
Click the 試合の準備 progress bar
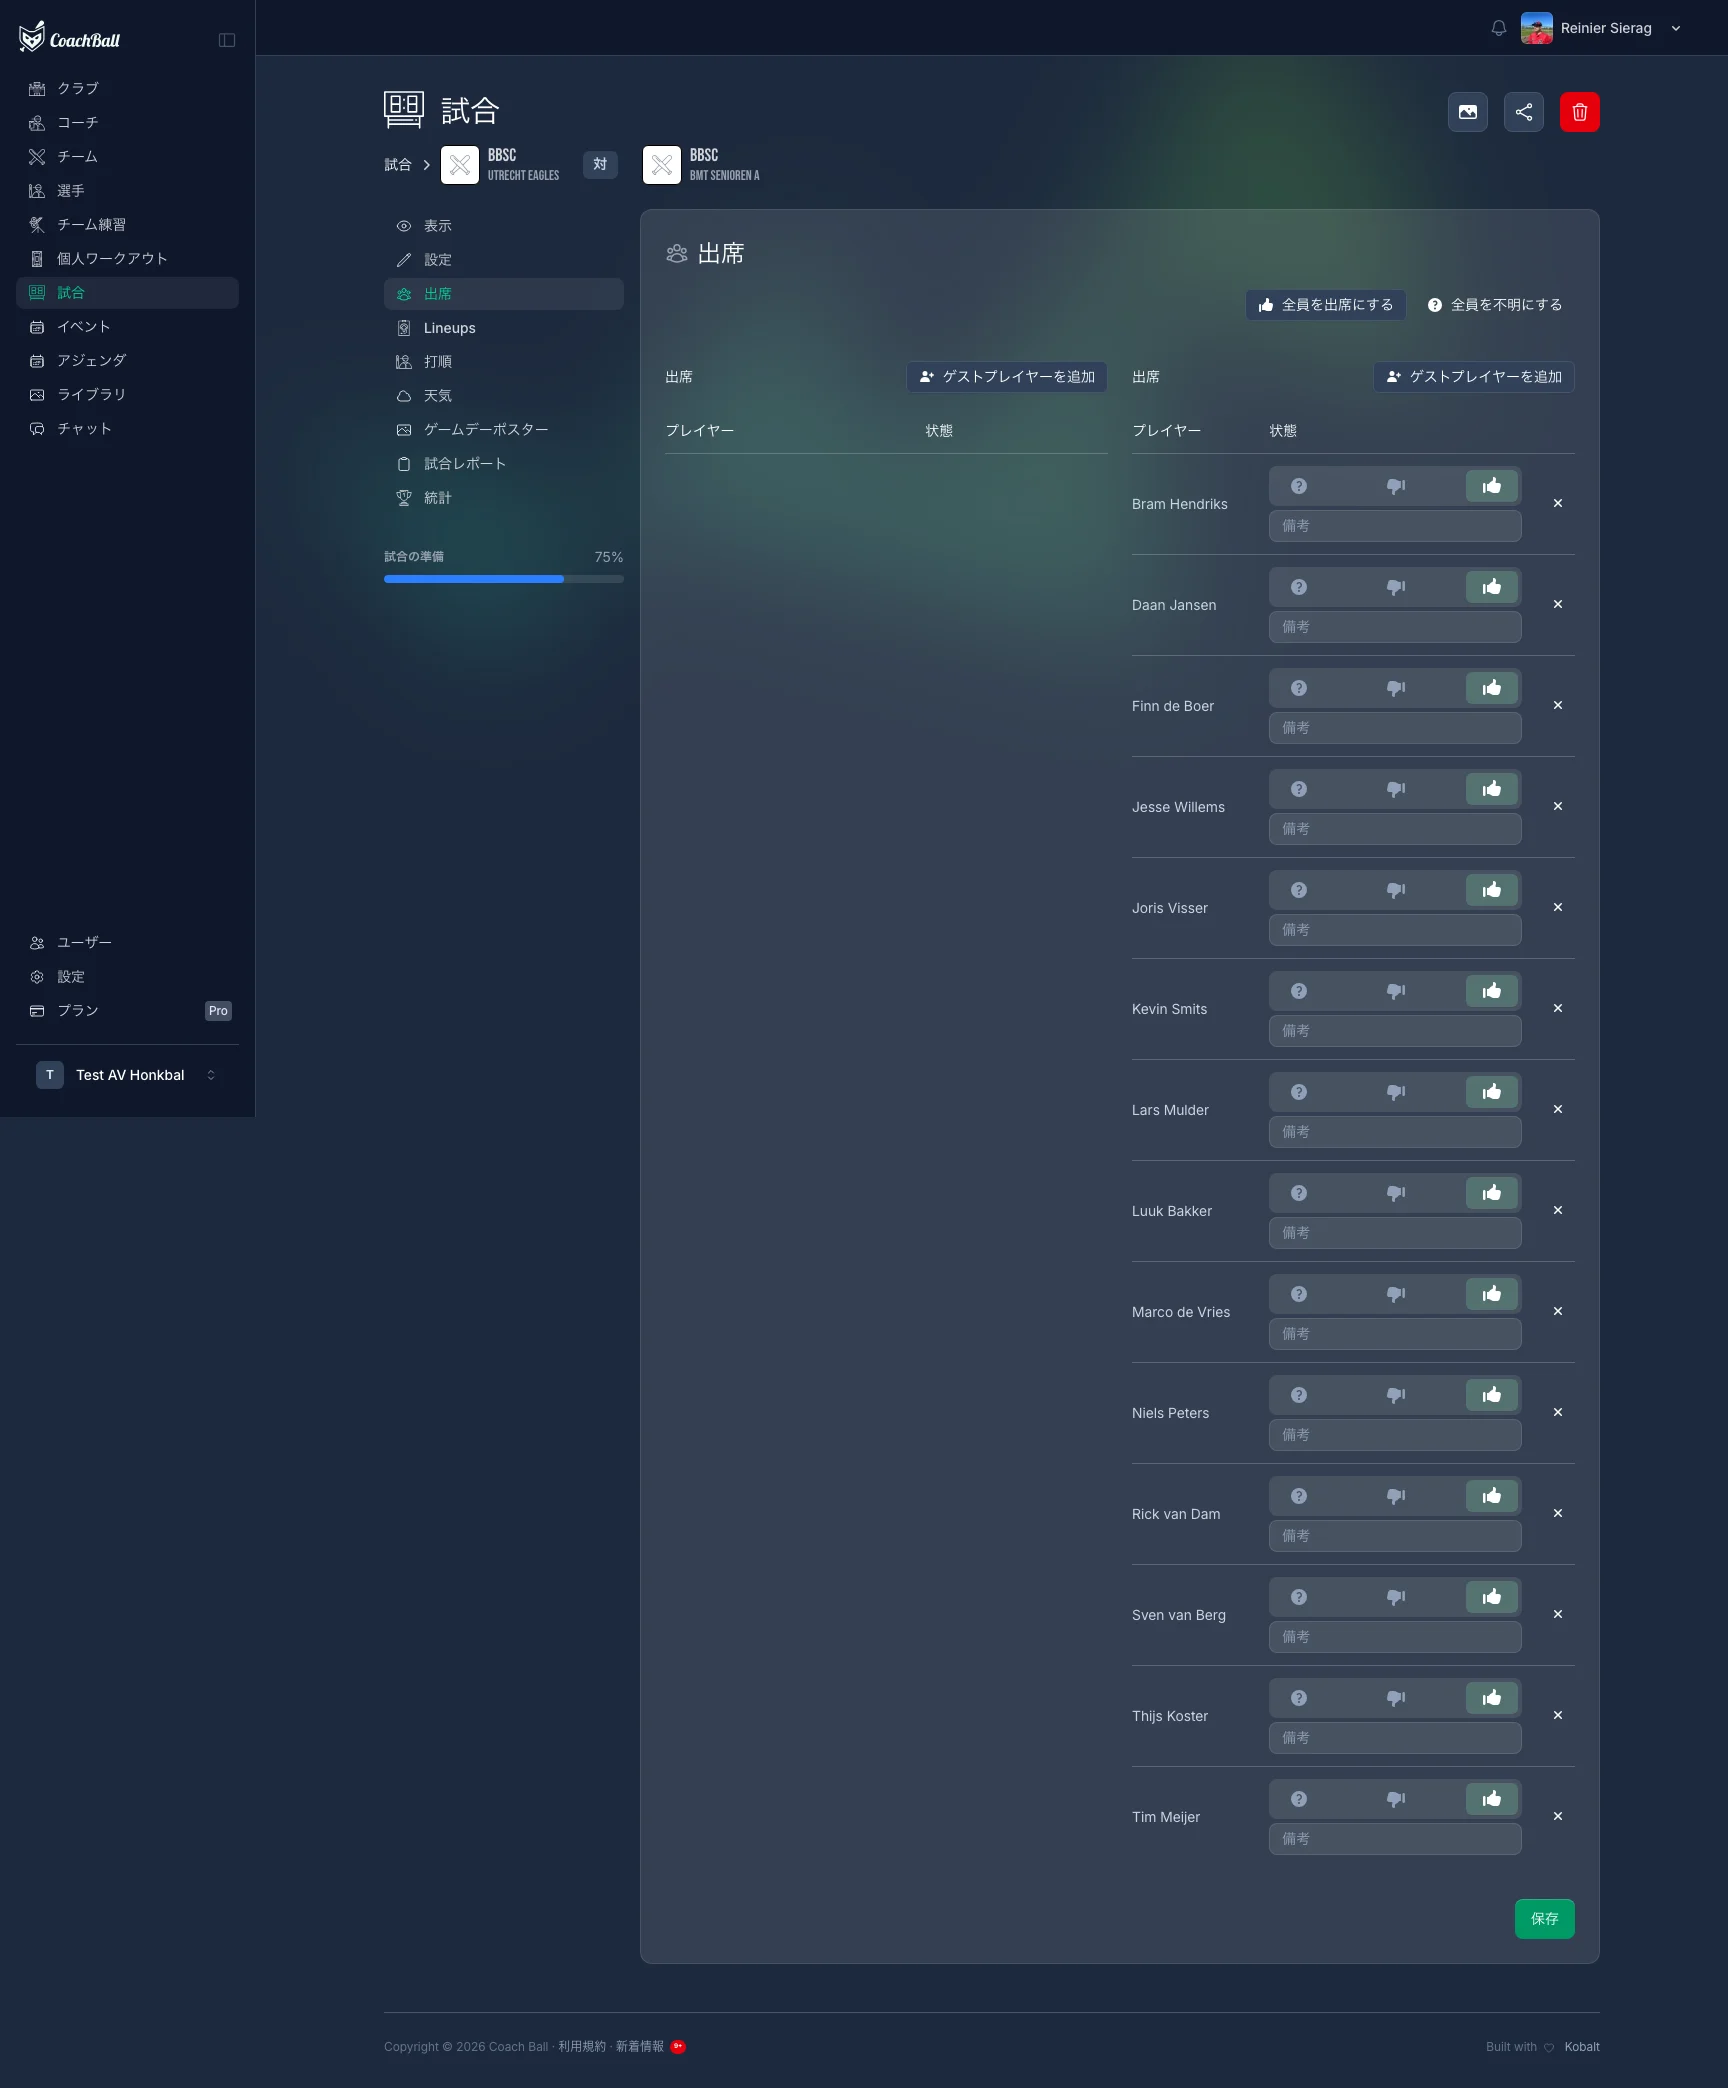(x=503, y=579)
